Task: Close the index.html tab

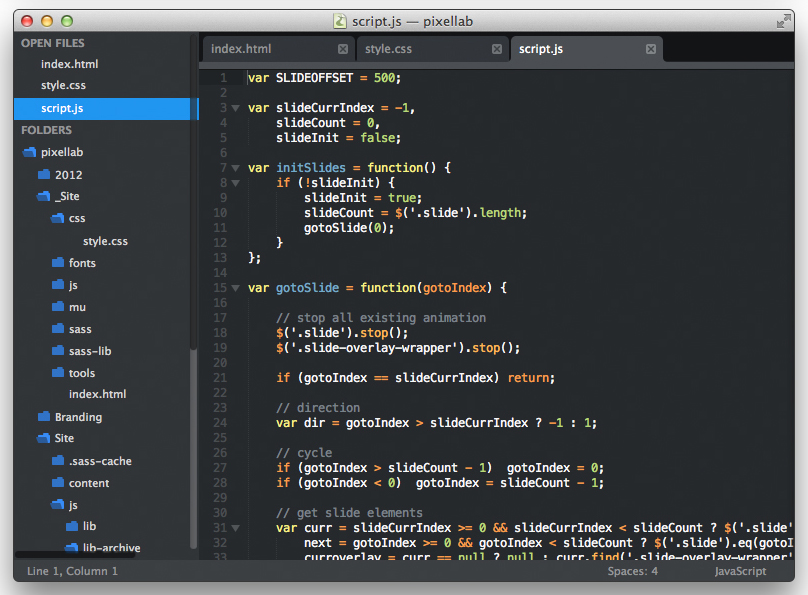Action: 343,49
